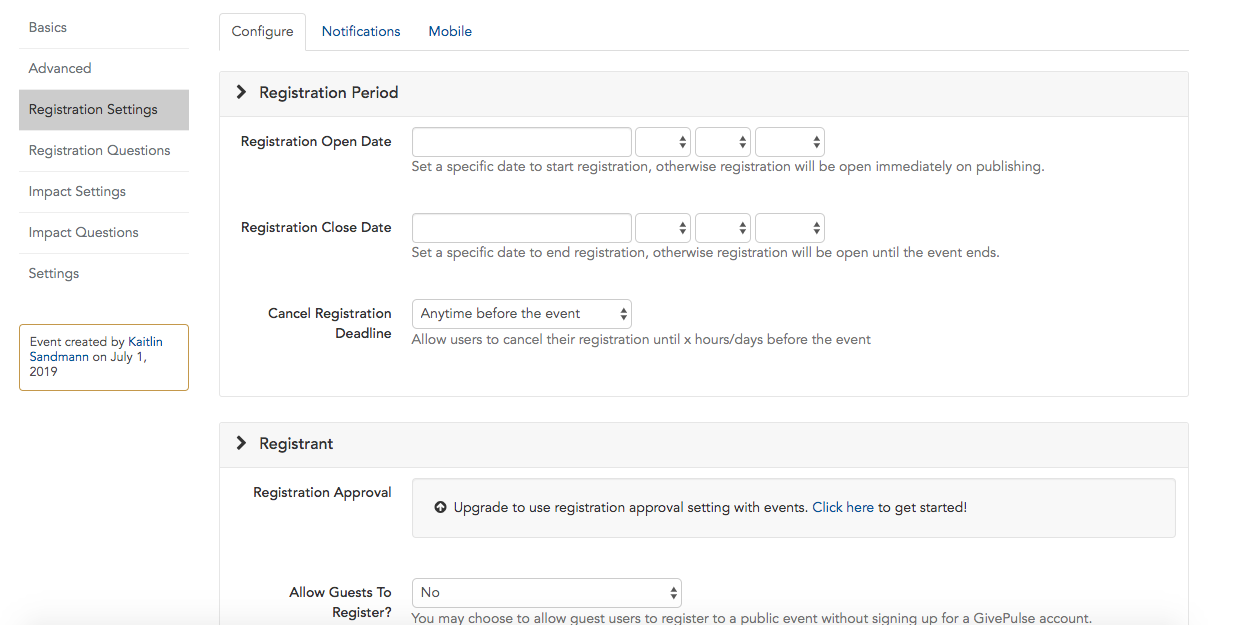Select Registration Settings in the sidebar

[x=104, y=109]
